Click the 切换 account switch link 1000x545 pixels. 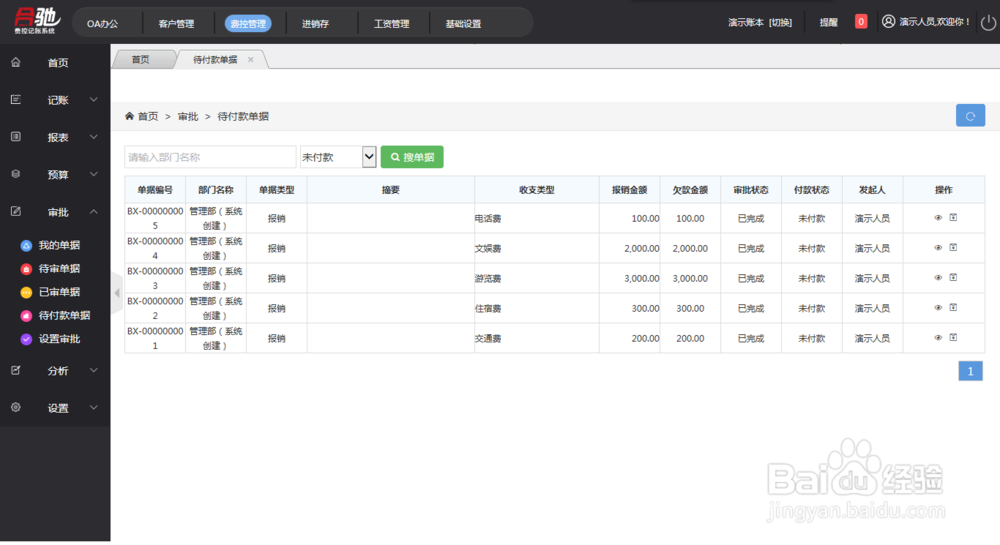point(780,22)
